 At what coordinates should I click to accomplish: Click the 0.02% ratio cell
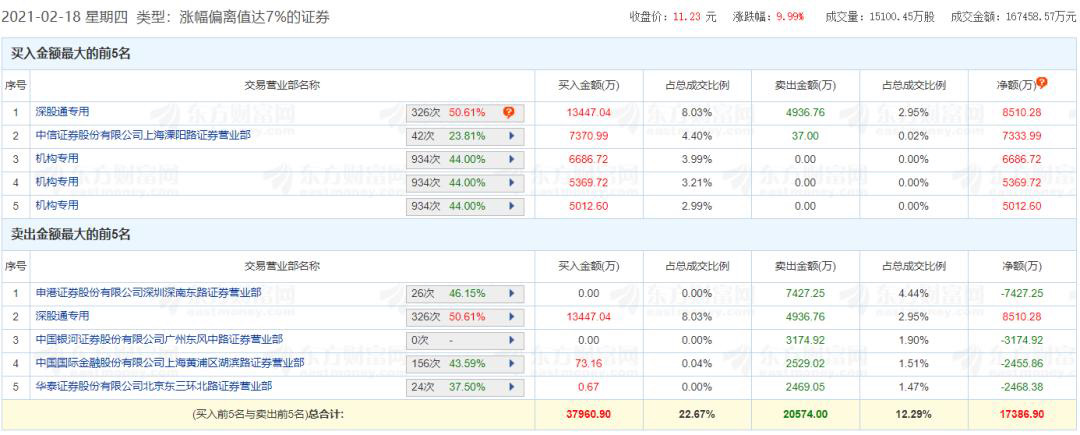pyautogui.click(x=914, y=136)
